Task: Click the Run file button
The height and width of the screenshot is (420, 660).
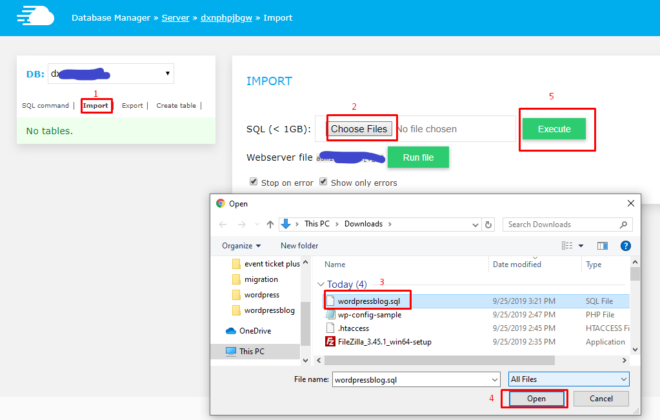Action: click(418, 157)
